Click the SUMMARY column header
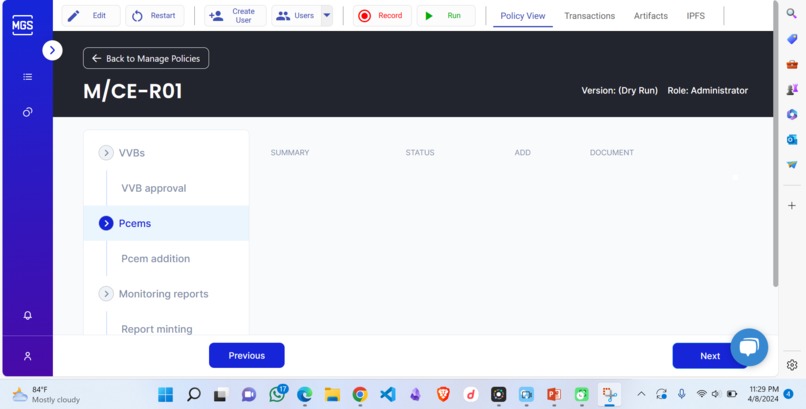Screen dimensions: 806x409 tap(290, 153)
